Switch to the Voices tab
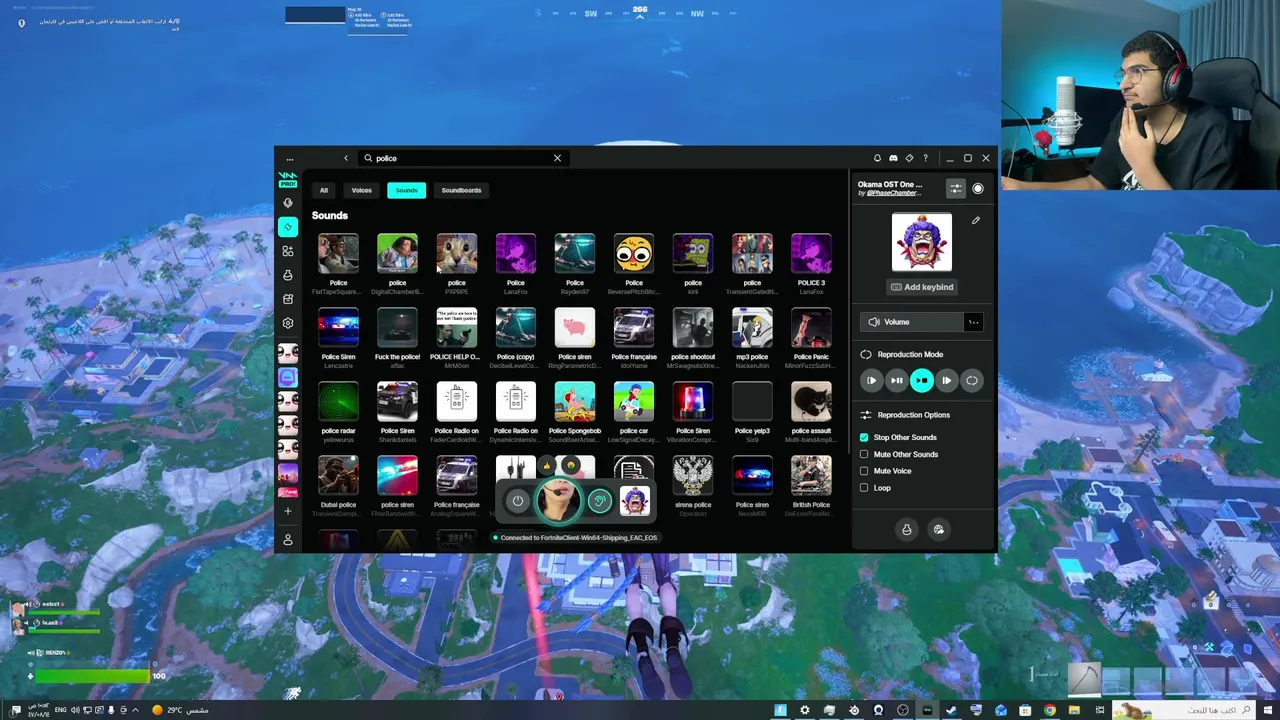 pos(361,190)
